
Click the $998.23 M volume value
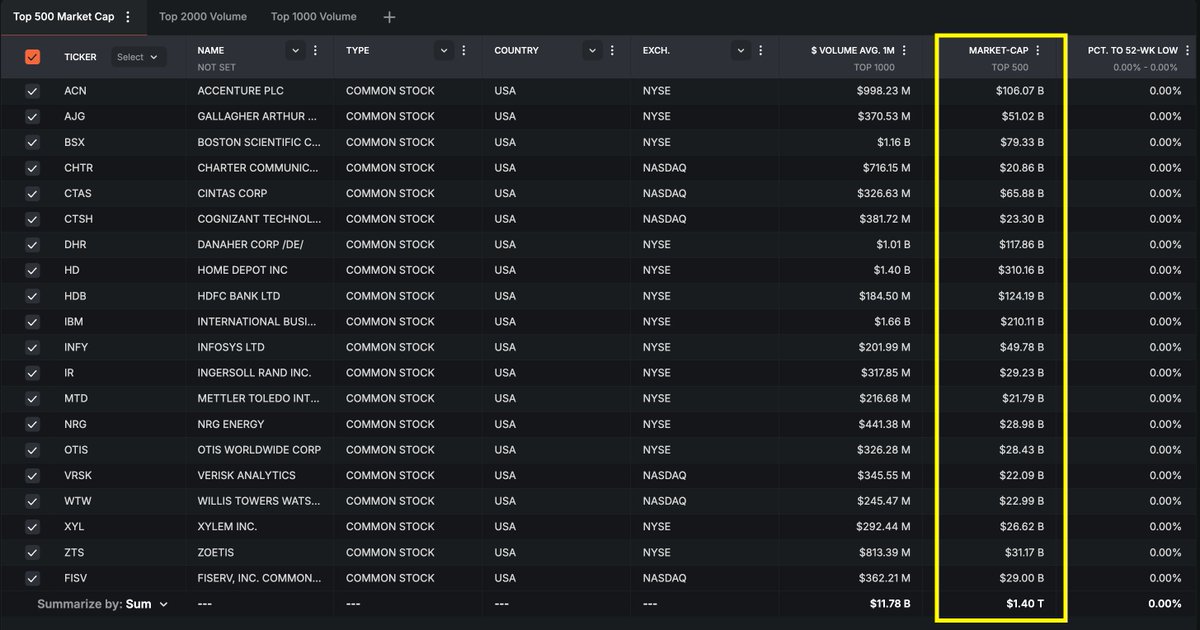[x=884, y=90]
